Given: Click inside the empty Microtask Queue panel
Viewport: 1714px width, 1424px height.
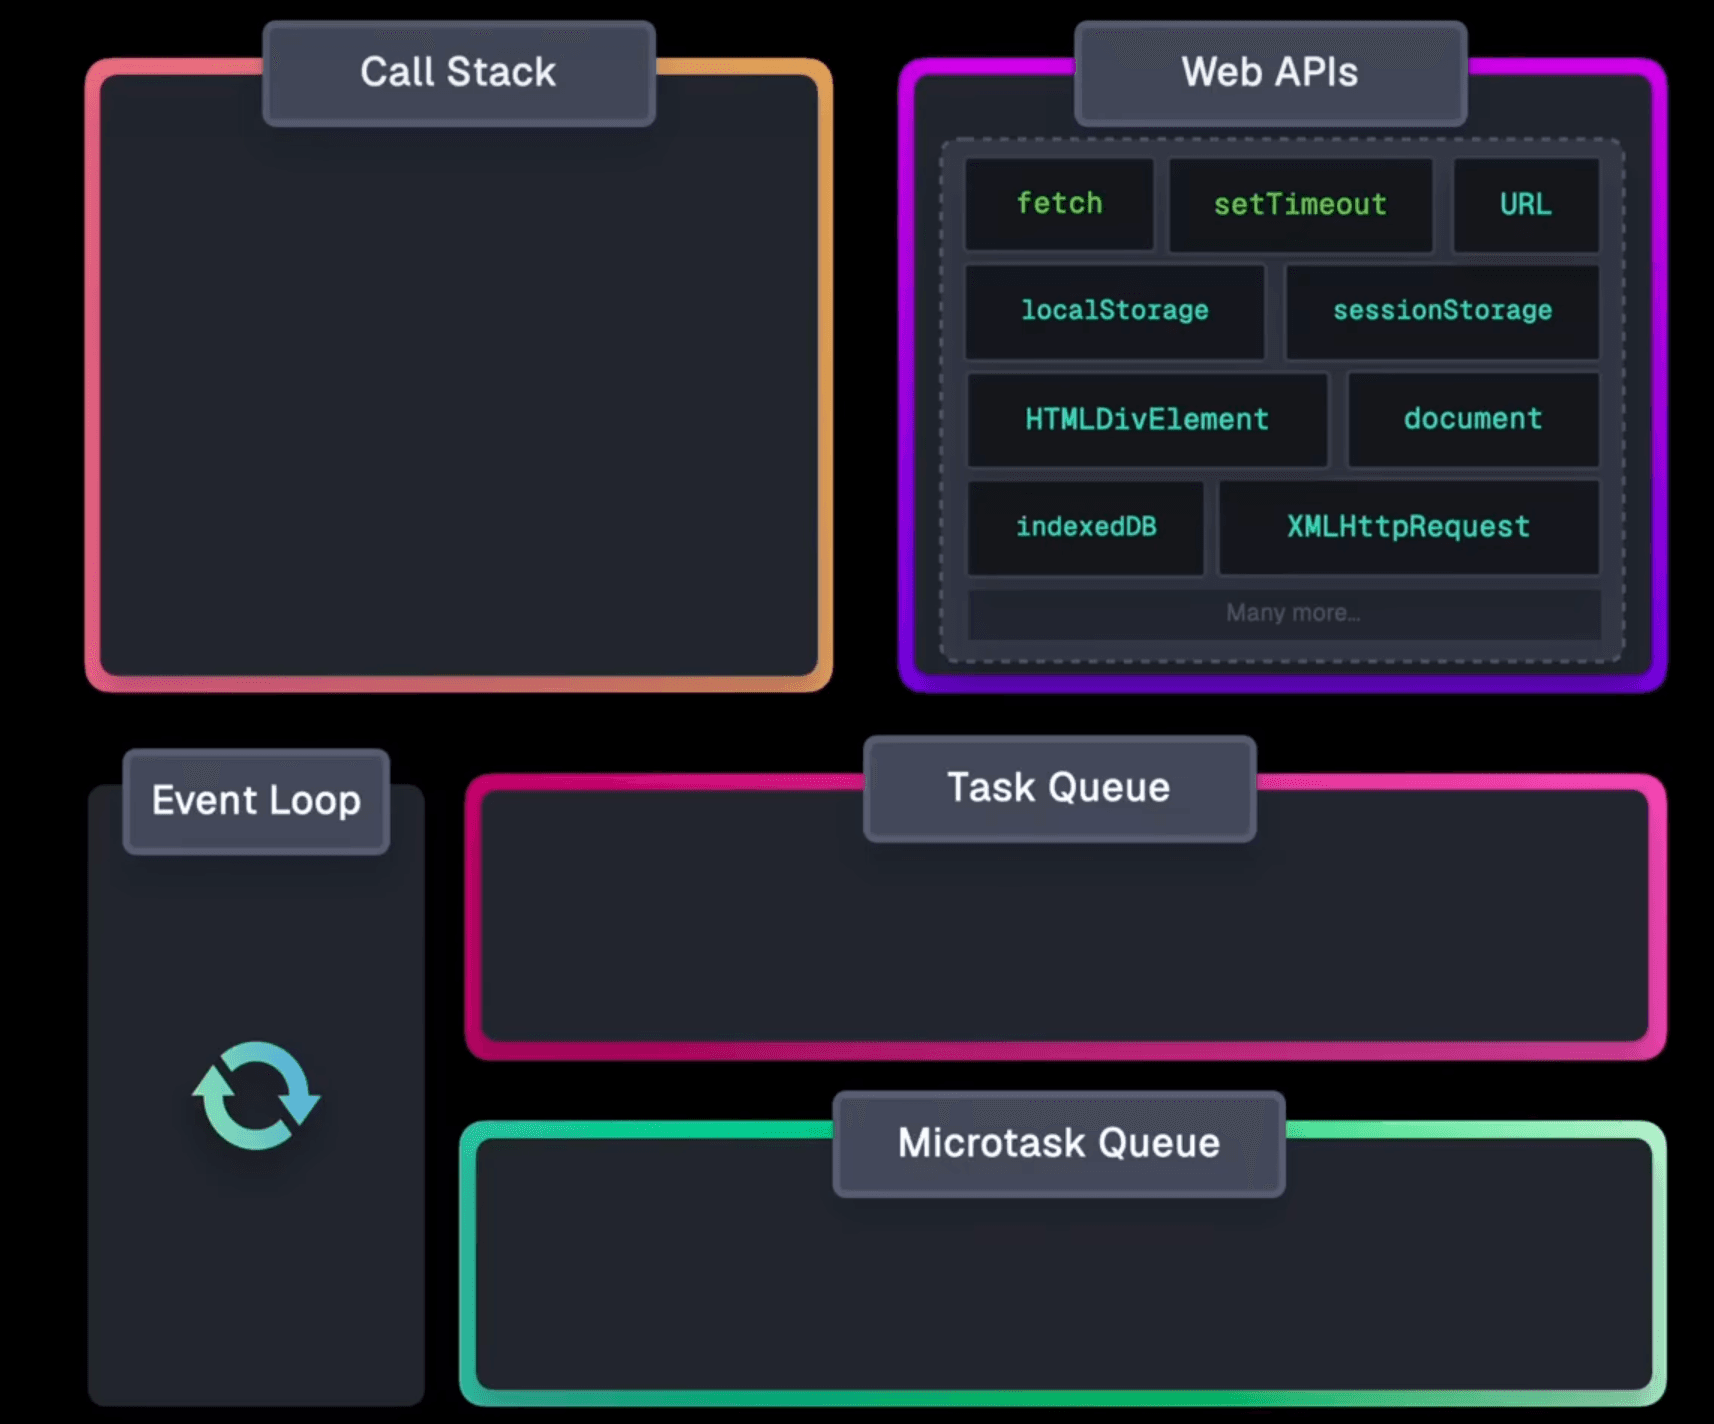Looking at the screenshot, I should 1063,1290.
